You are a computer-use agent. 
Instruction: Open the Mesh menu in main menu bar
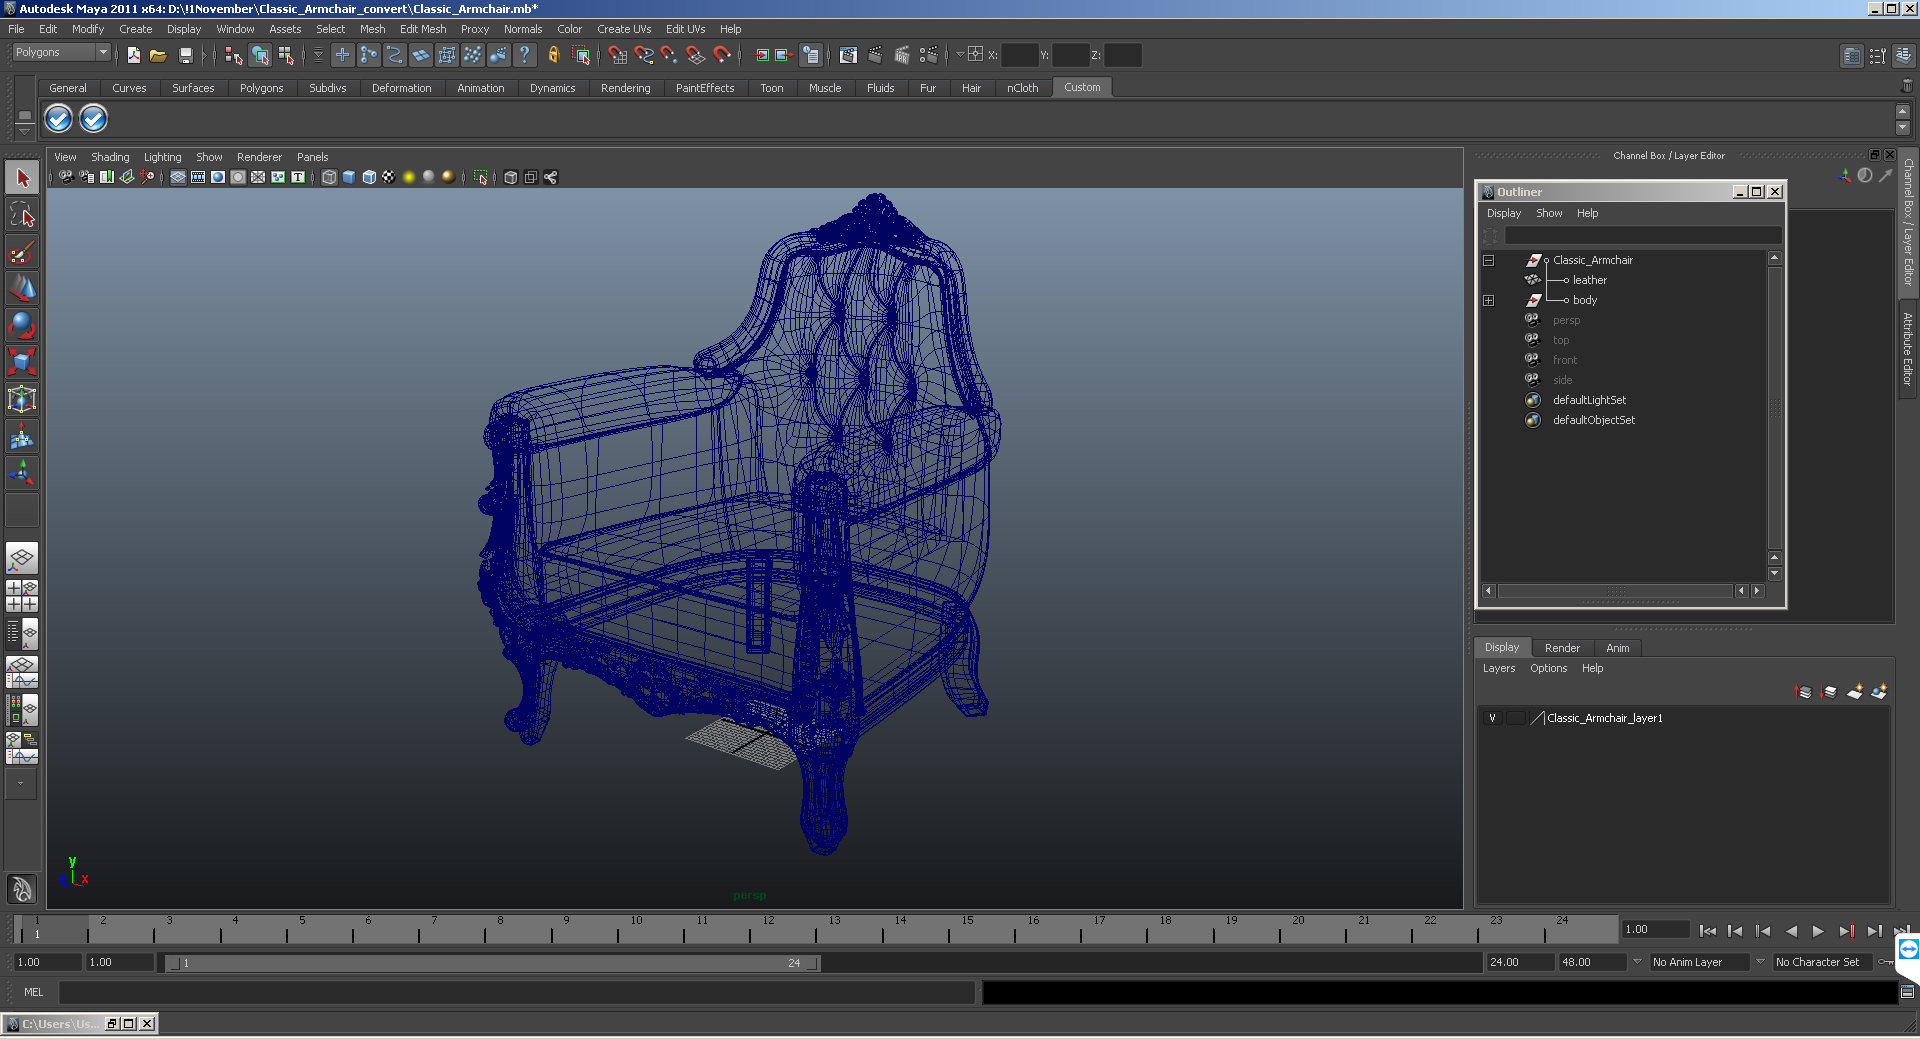pyautogui.click(x=373, y=29)
